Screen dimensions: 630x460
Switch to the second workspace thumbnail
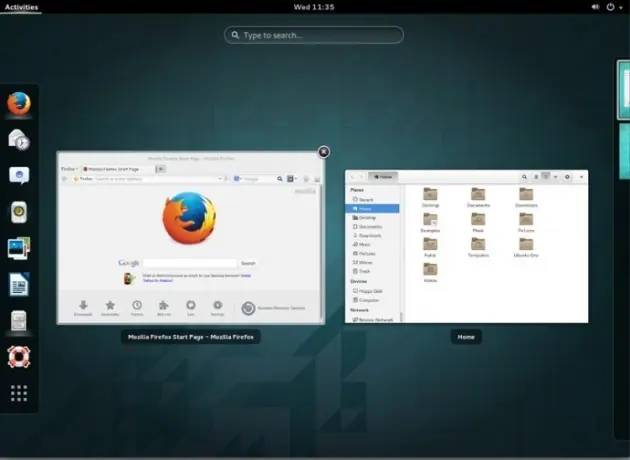pyautogui.click(x=624, y=151)
